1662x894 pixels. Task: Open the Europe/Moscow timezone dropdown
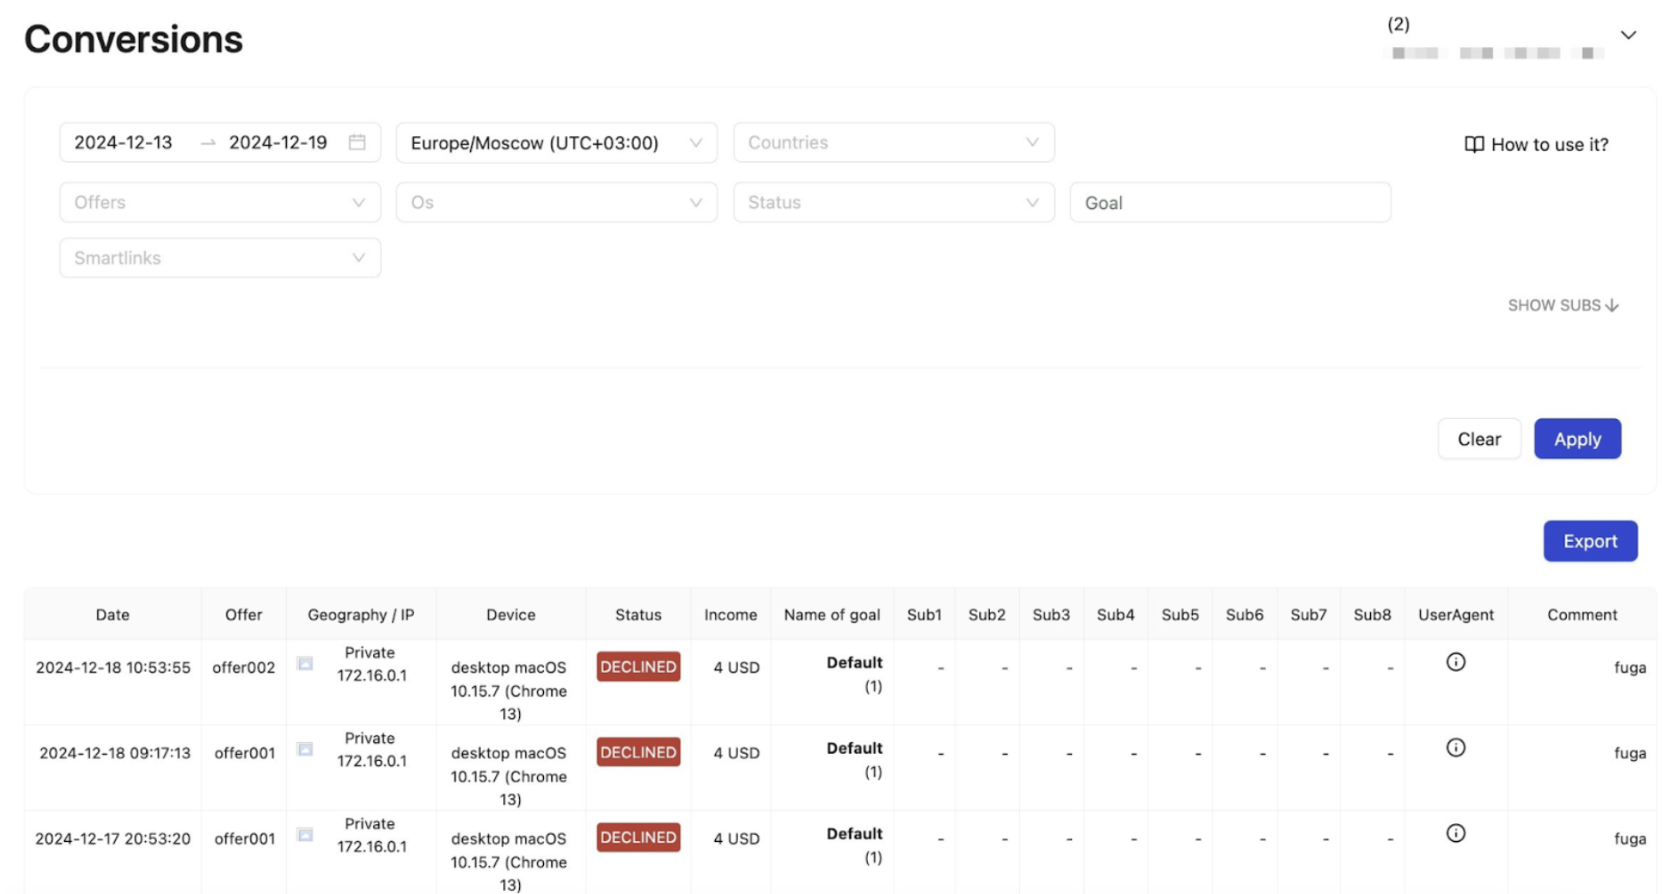(x=556, y=143)
